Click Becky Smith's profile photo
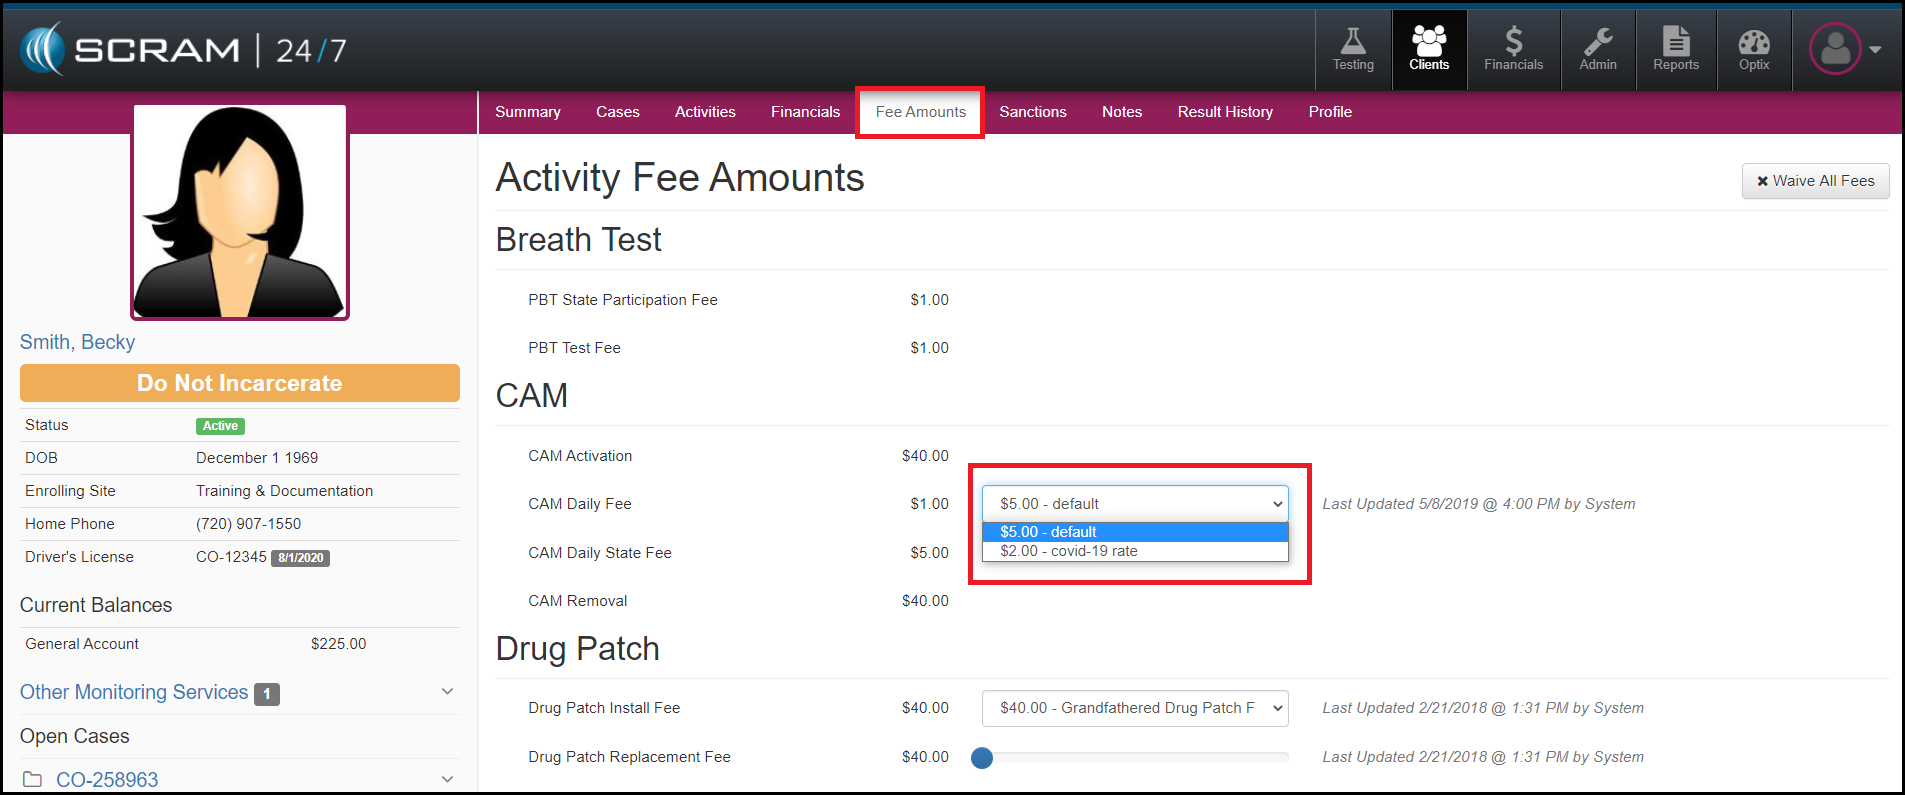The width and height of the screenshot is (1905, 795). coord(240,212)
